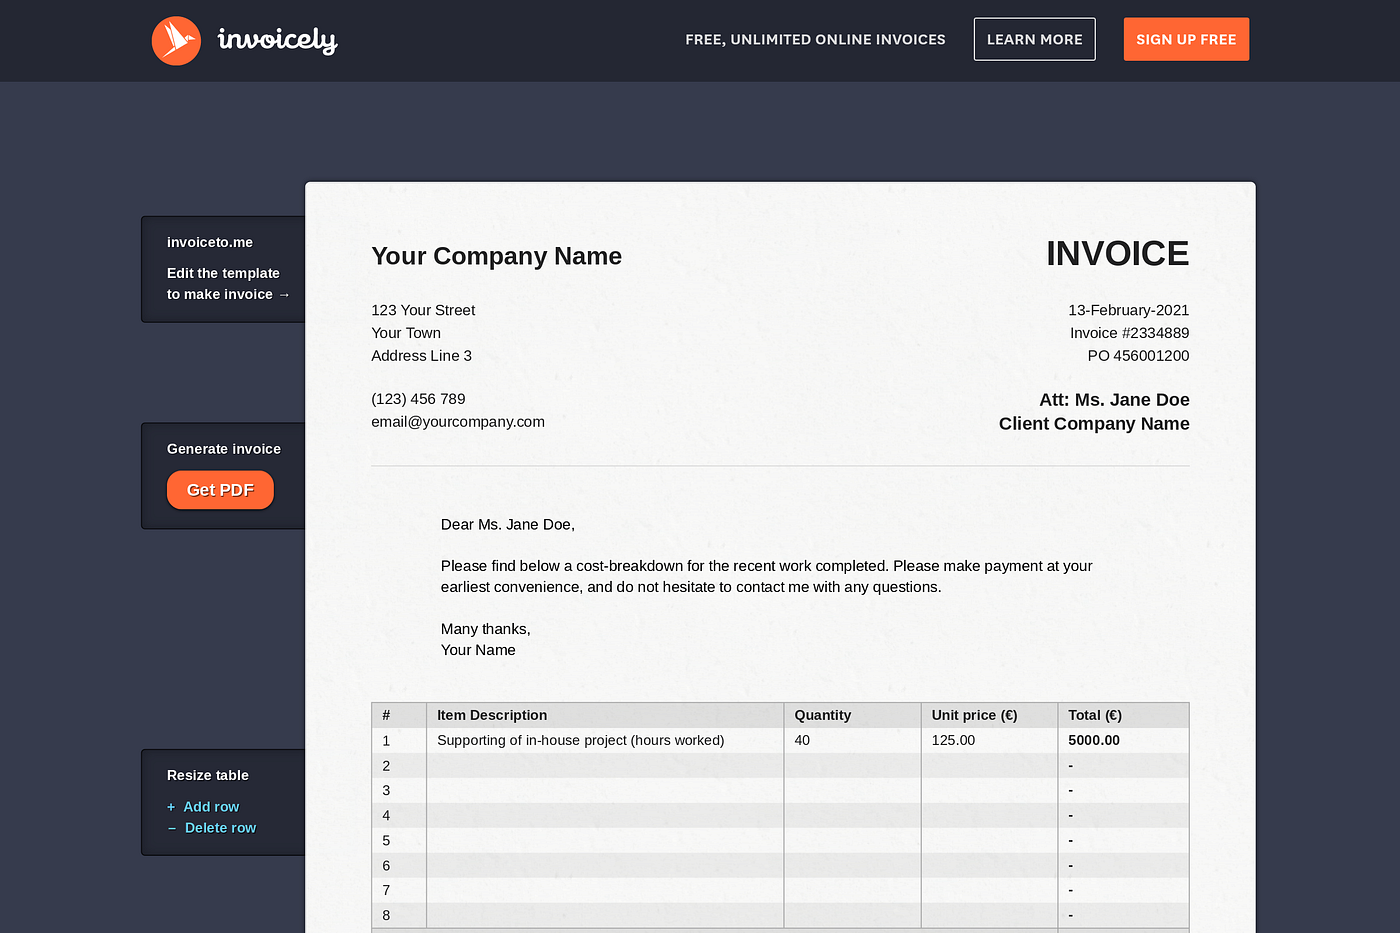This screenshot has width=1400, height=933.
Task: Generate invoice with Get PDF button
Action: point(220,490)
